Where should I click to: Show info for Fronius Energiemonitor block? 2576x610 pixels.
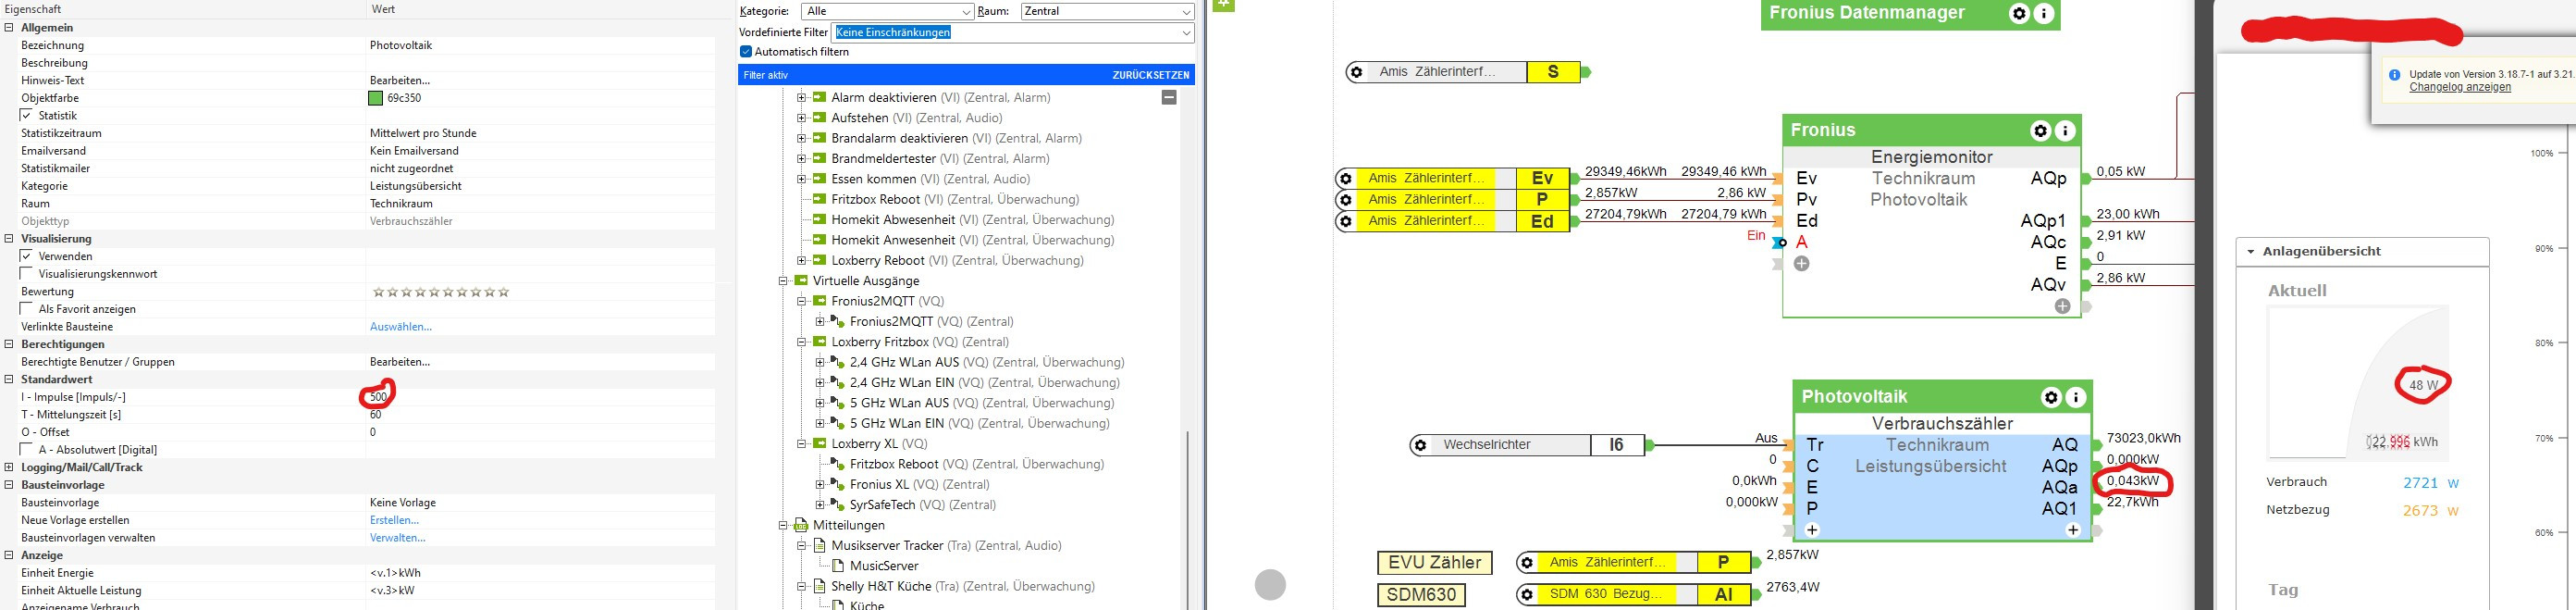[x=2065, y=131]
